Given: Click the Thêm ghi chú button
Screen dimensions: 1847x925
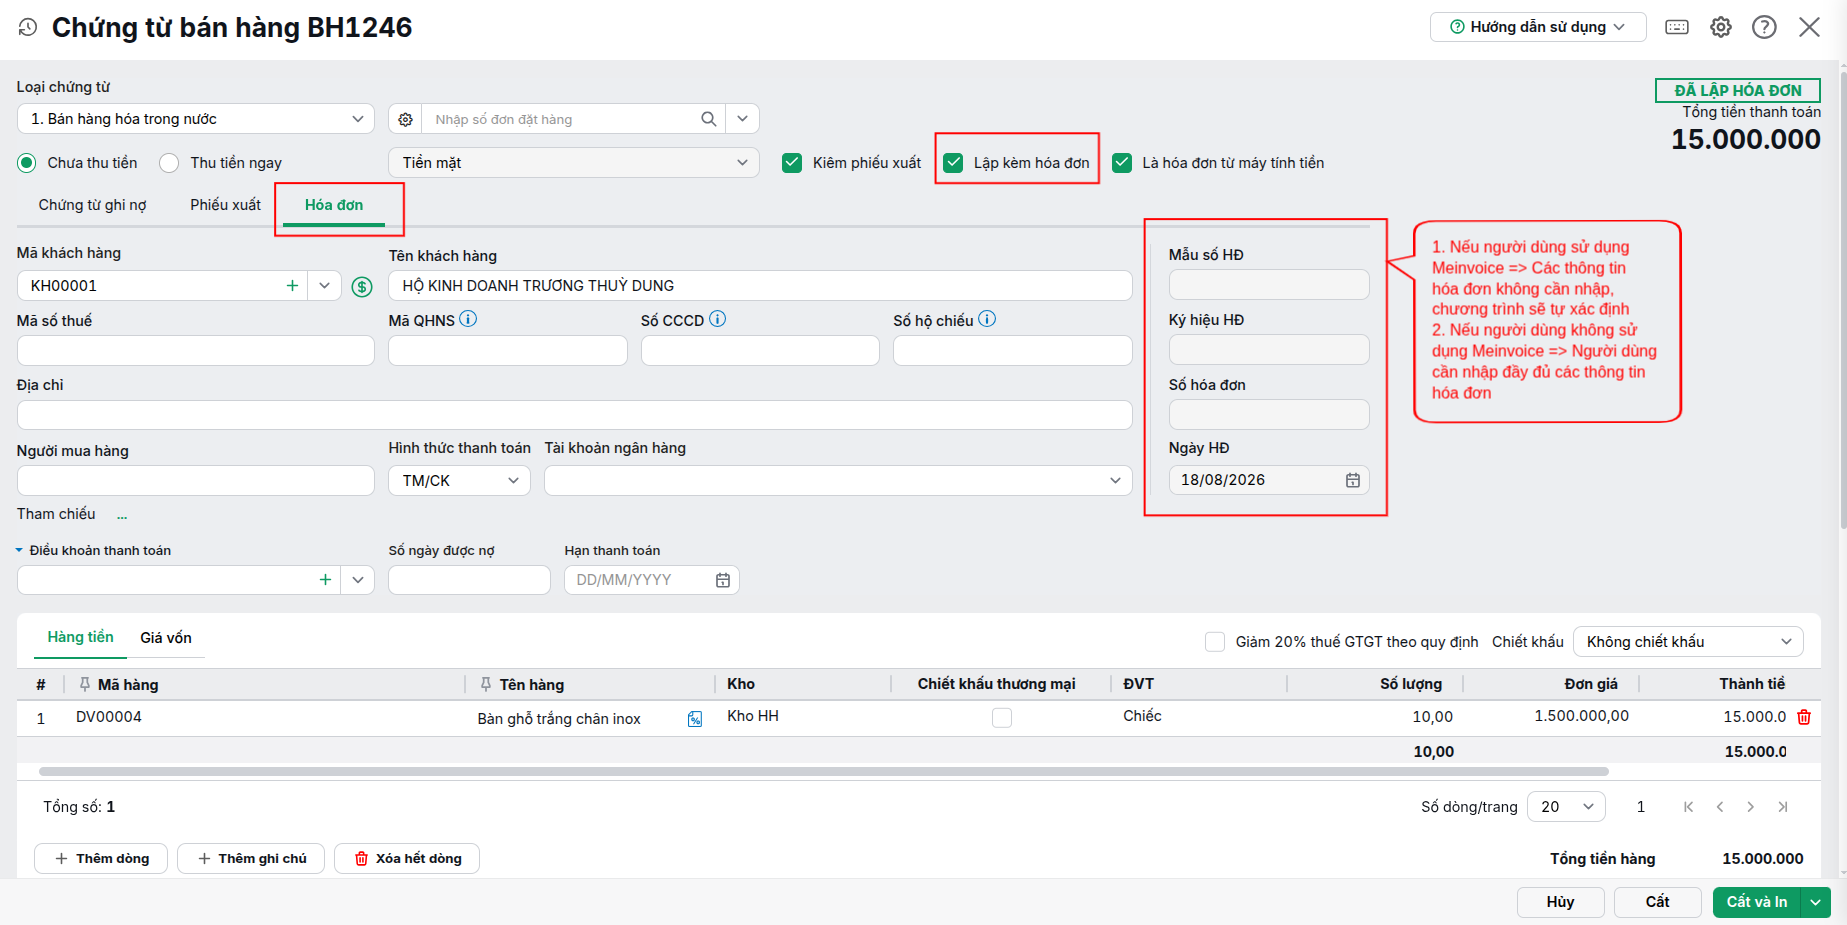Looking at the screenshot, I should click(251, 859).
